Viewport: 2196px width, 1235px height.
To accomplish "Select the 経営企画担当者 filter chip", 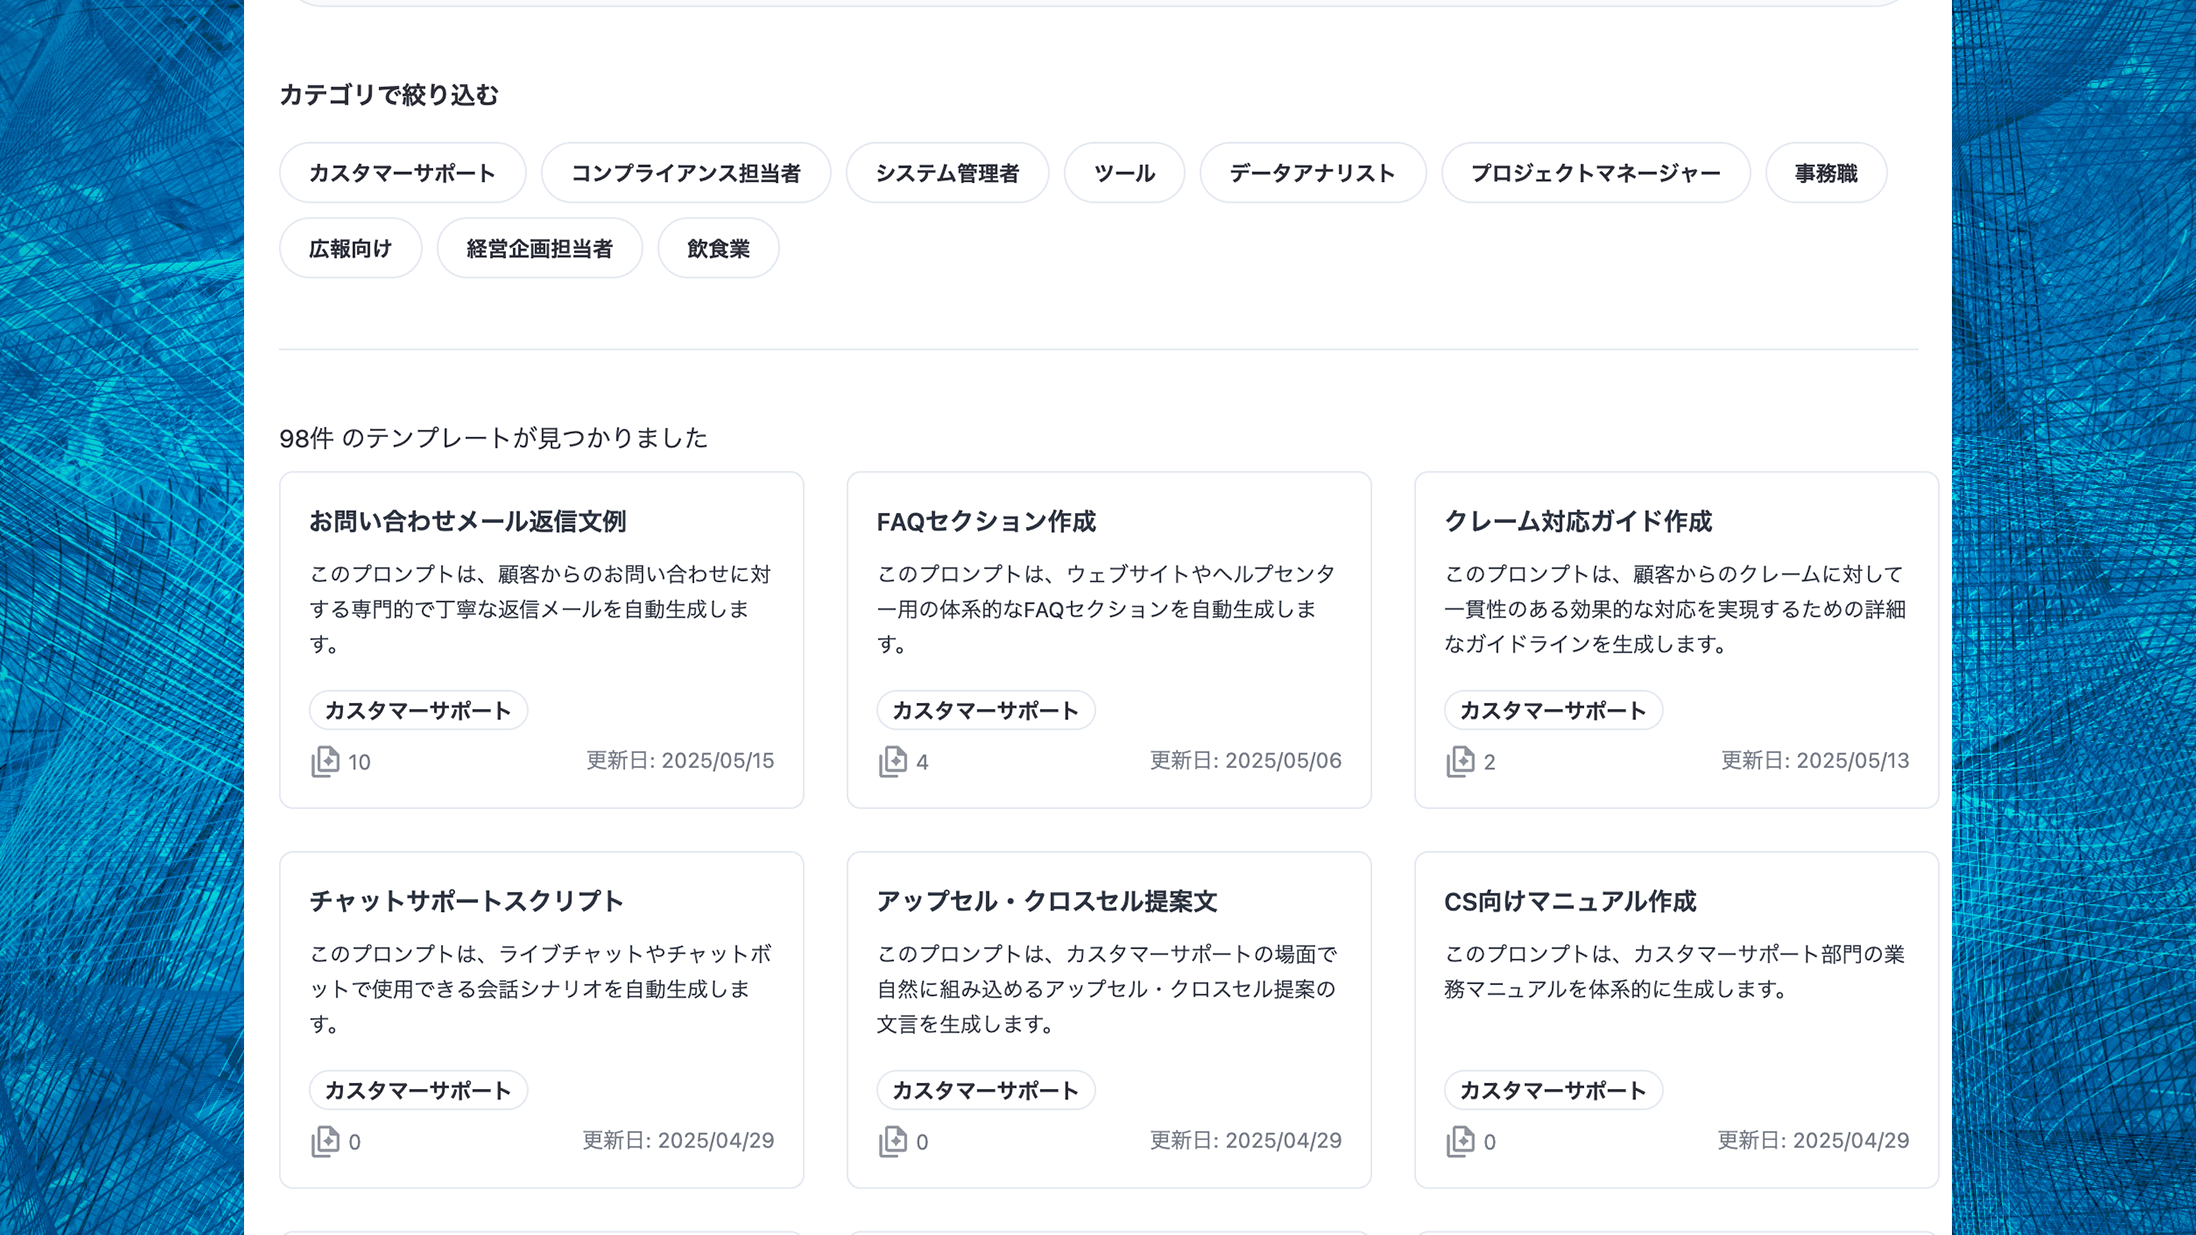I will click(x=540, y=247).
